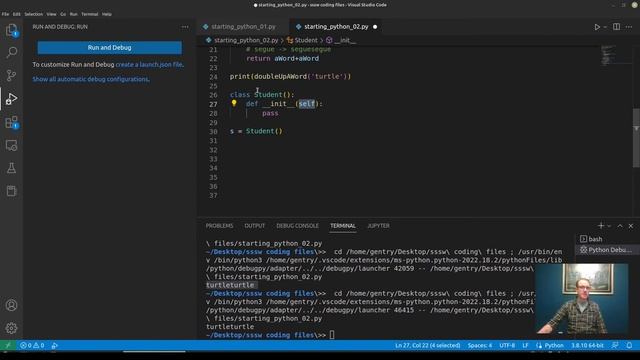640x360 pixels.
Task: Open the Search view in activity bar
Action: 11,52
